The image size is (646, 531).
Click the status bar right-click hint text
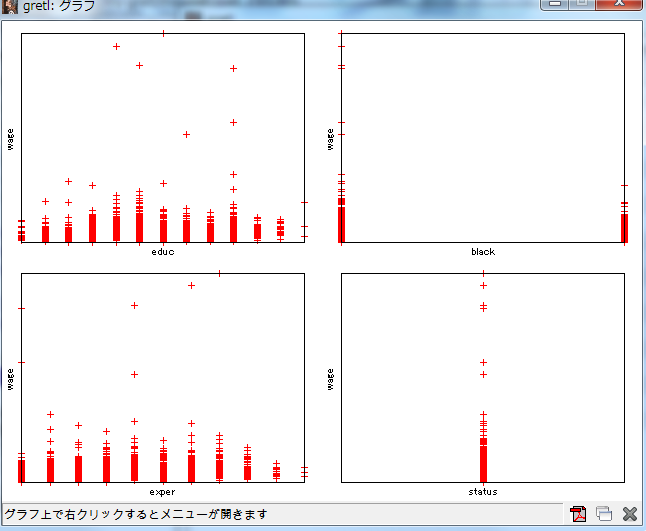136,514
